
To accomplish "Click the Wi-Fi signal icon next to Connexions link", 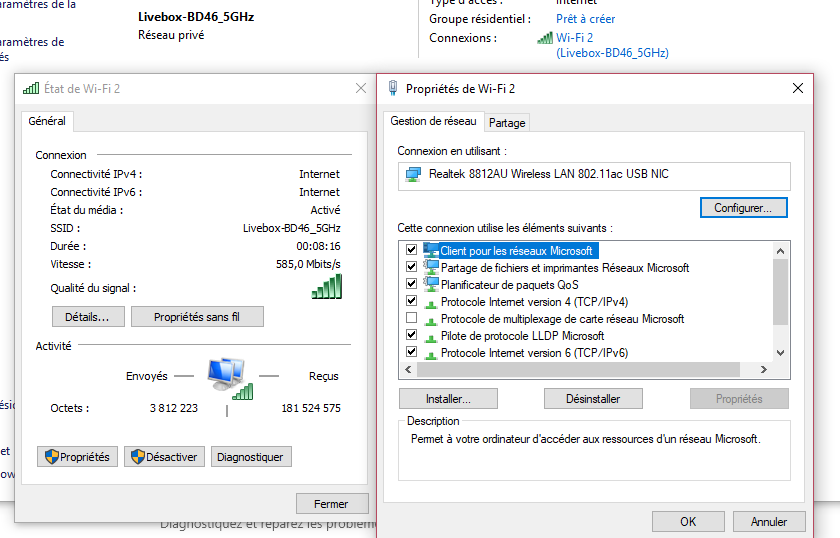I will (545, 38).
